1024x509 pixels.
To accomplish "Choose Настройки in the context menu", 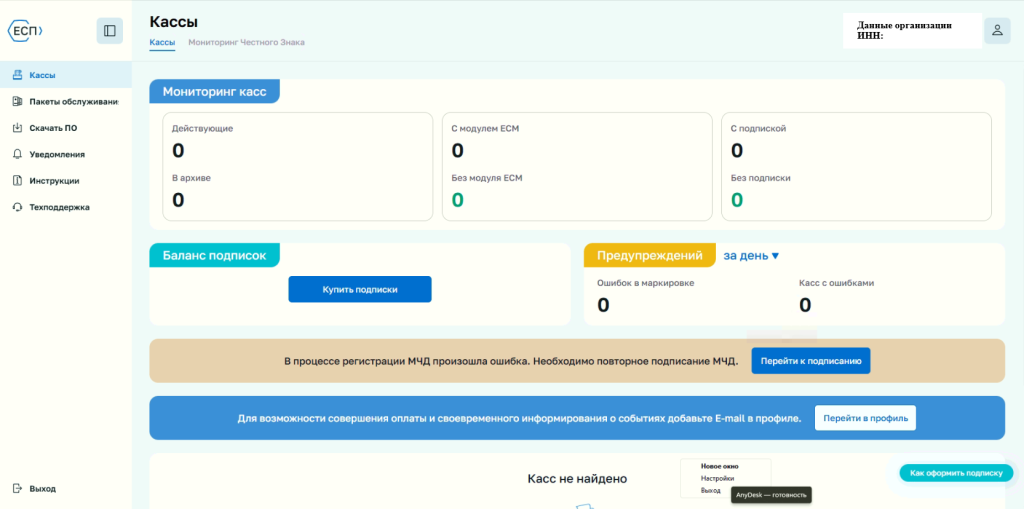I will point(717,478).
